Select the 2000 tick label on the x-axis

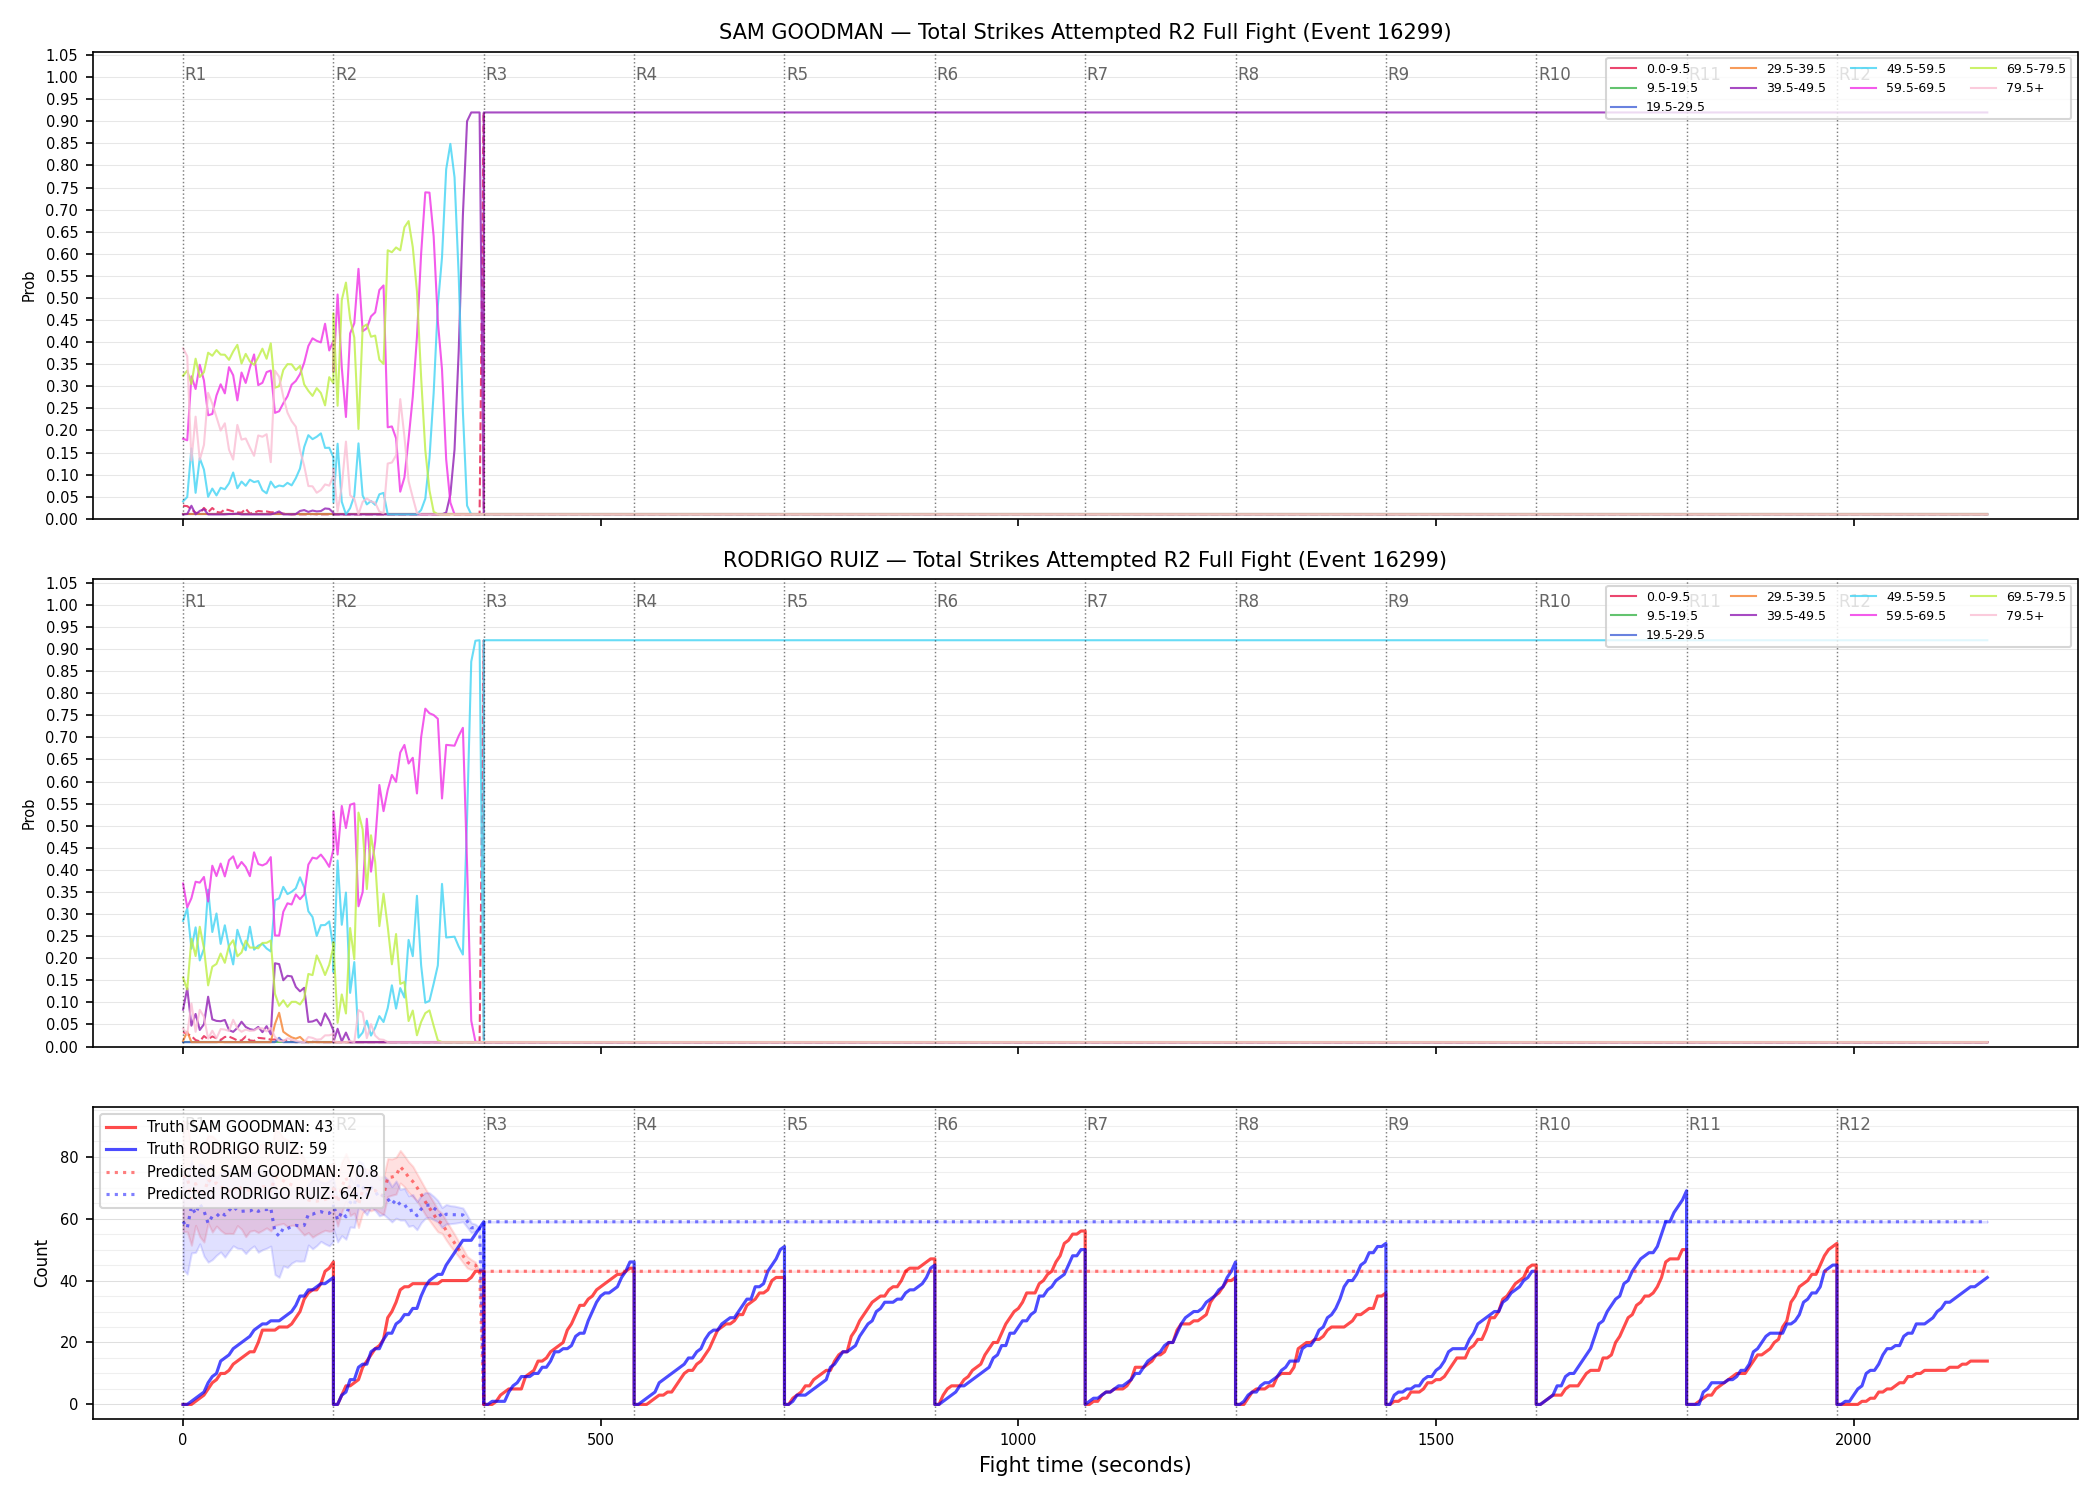(x=1853, y=1440)
